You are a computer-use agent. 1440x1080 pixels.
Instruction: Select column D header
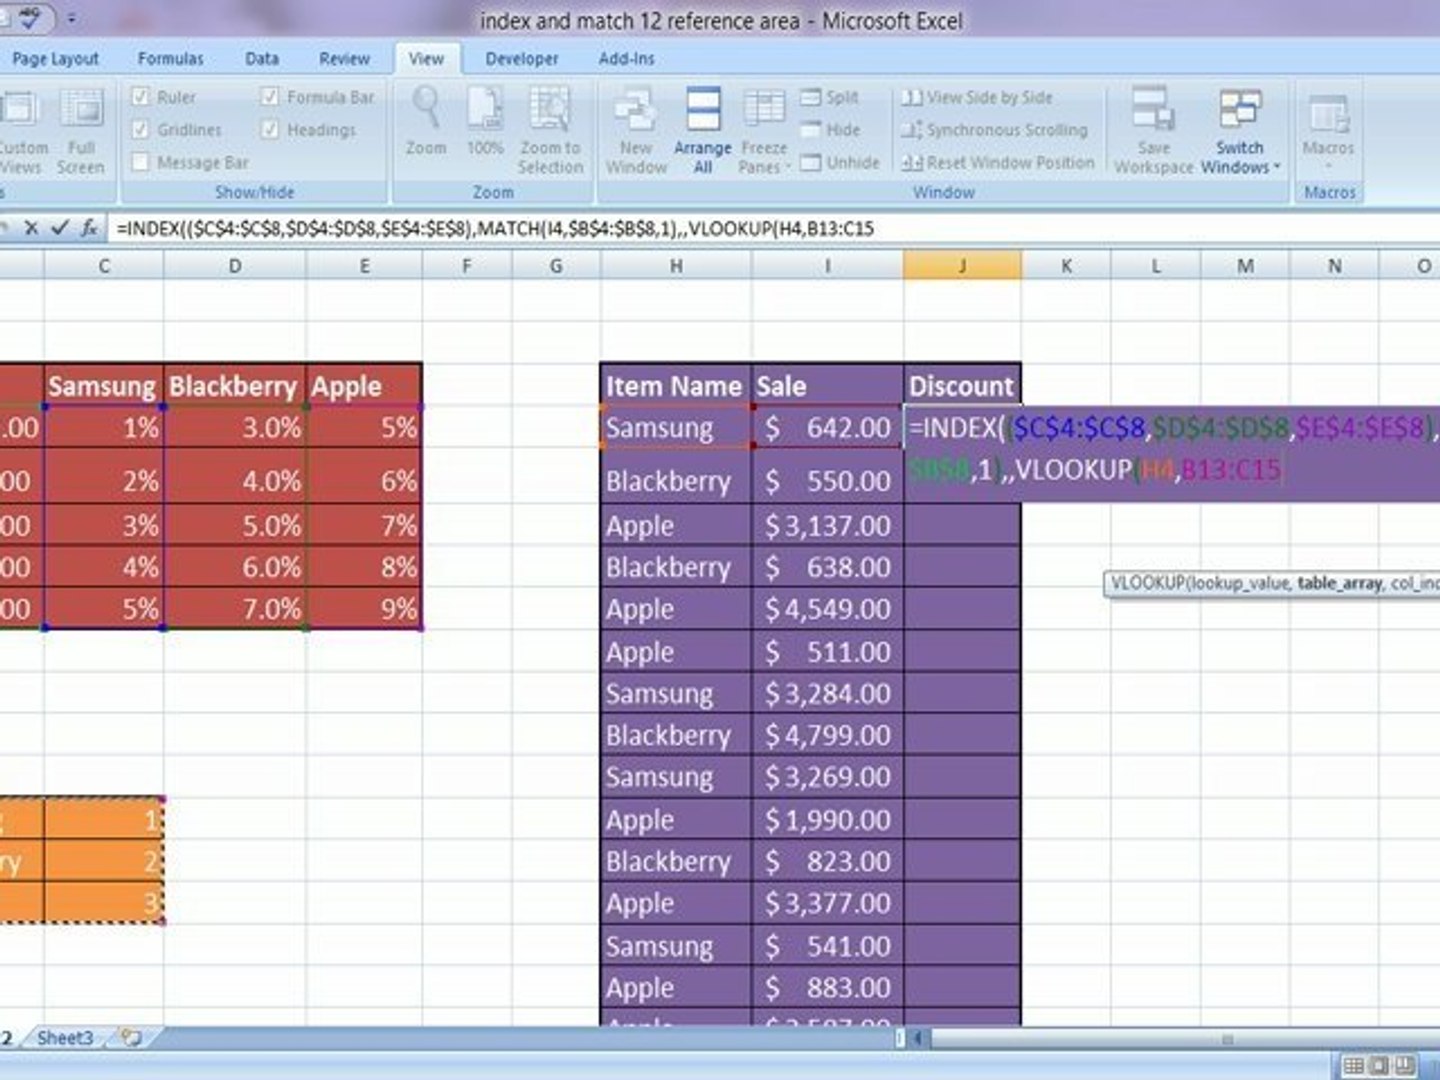(x=235, y=266)
